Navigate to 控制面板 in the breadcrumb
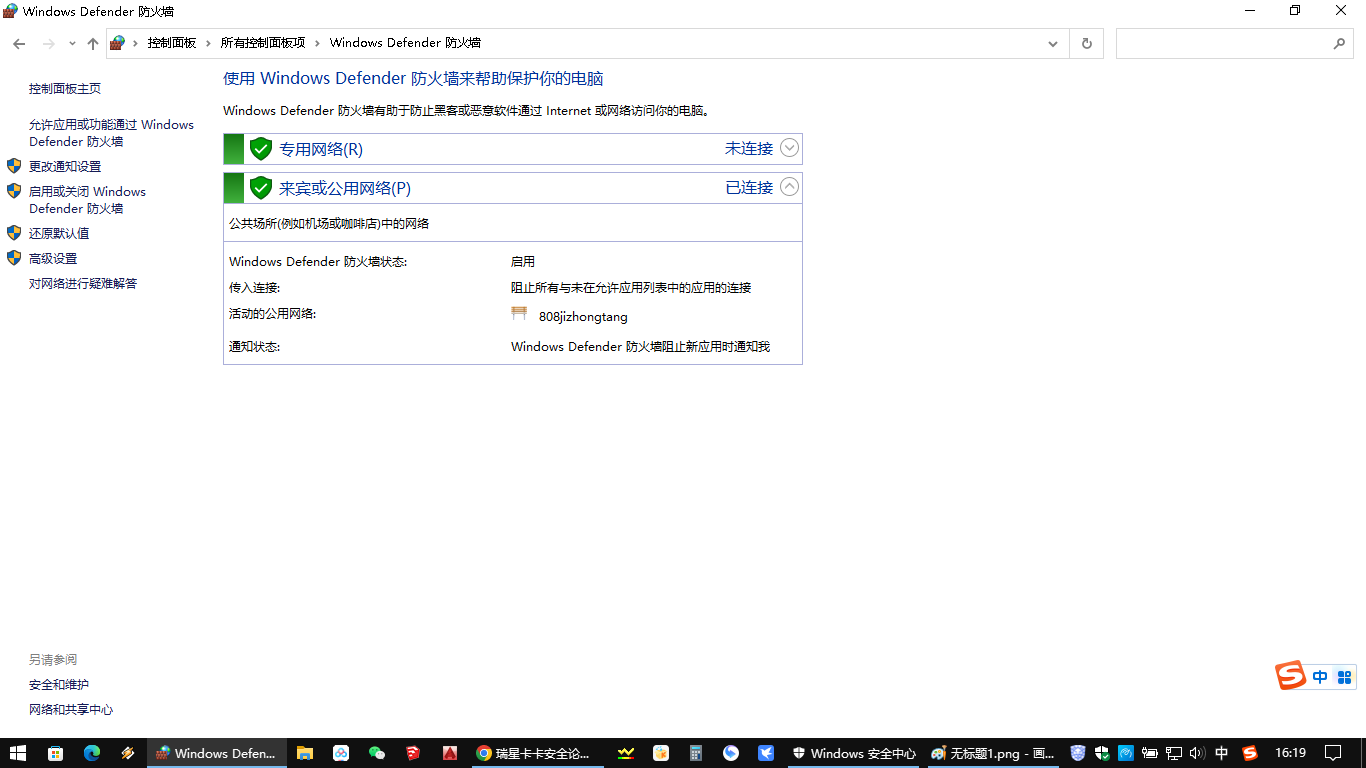 (x=172, y=43)
